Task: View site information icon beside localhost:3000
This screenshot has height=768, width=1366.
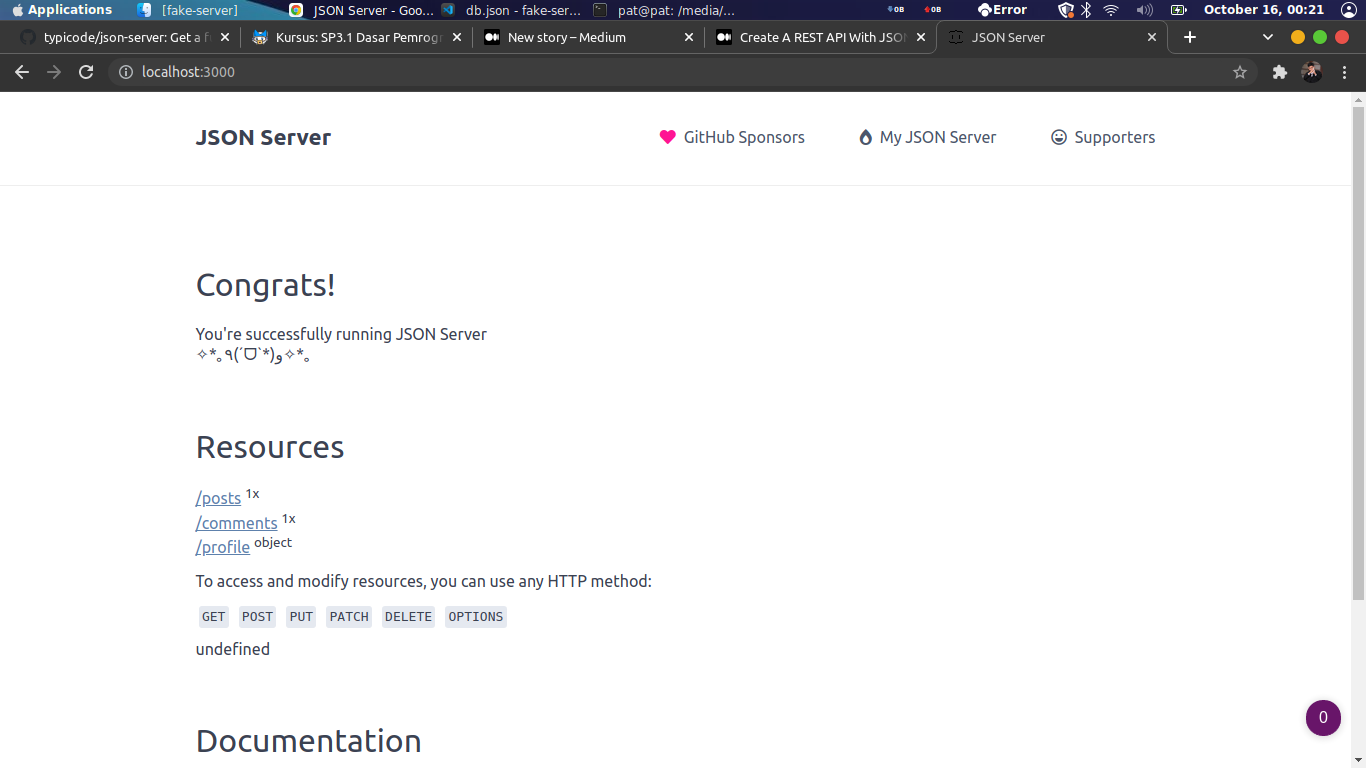Action: 126,72
